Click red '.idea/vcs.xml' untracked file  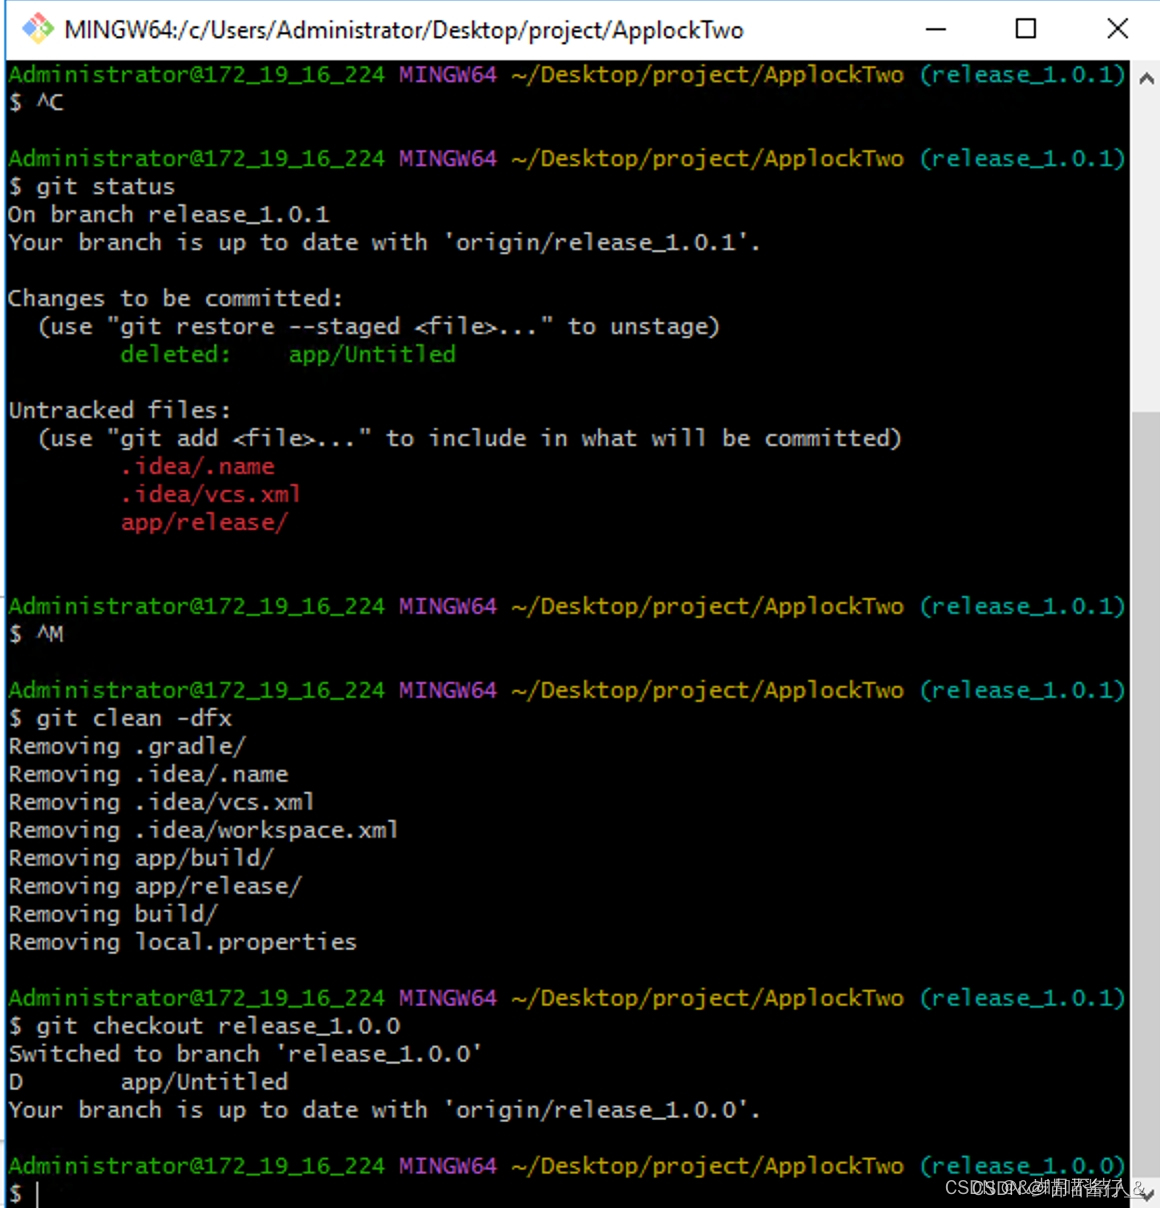coord(211,495)
